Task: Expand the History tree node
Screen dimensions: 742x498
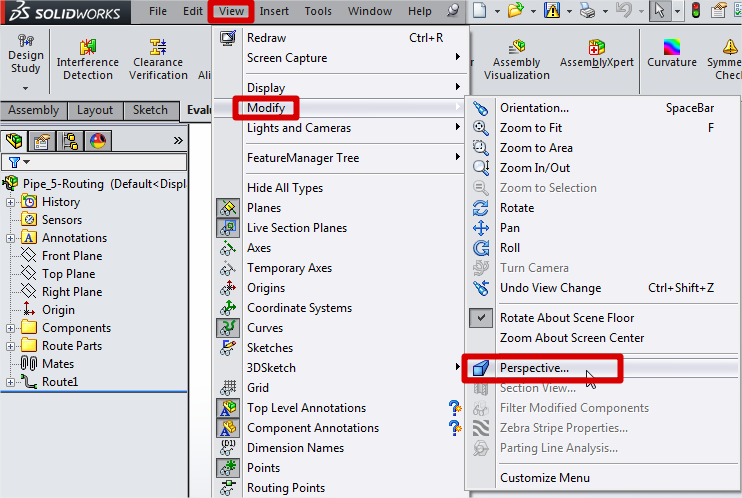Action: pos(11,202)
